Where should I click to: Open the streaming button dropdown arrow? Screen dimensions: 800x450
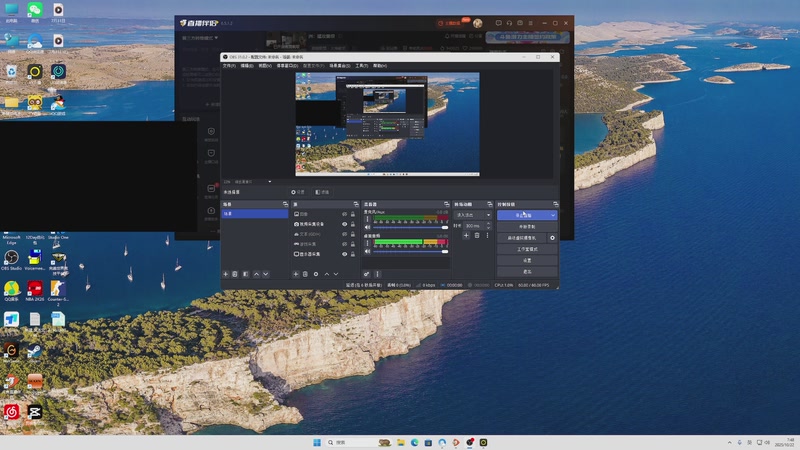click(x=552, y=215)
